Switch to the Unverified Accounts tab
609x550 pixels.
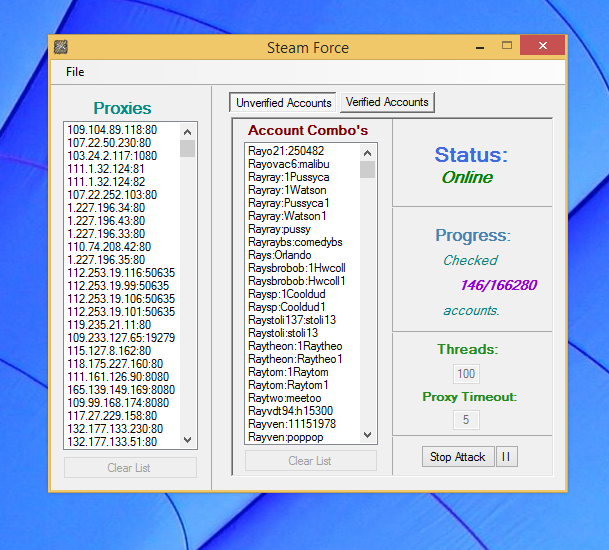pos(283,103)
